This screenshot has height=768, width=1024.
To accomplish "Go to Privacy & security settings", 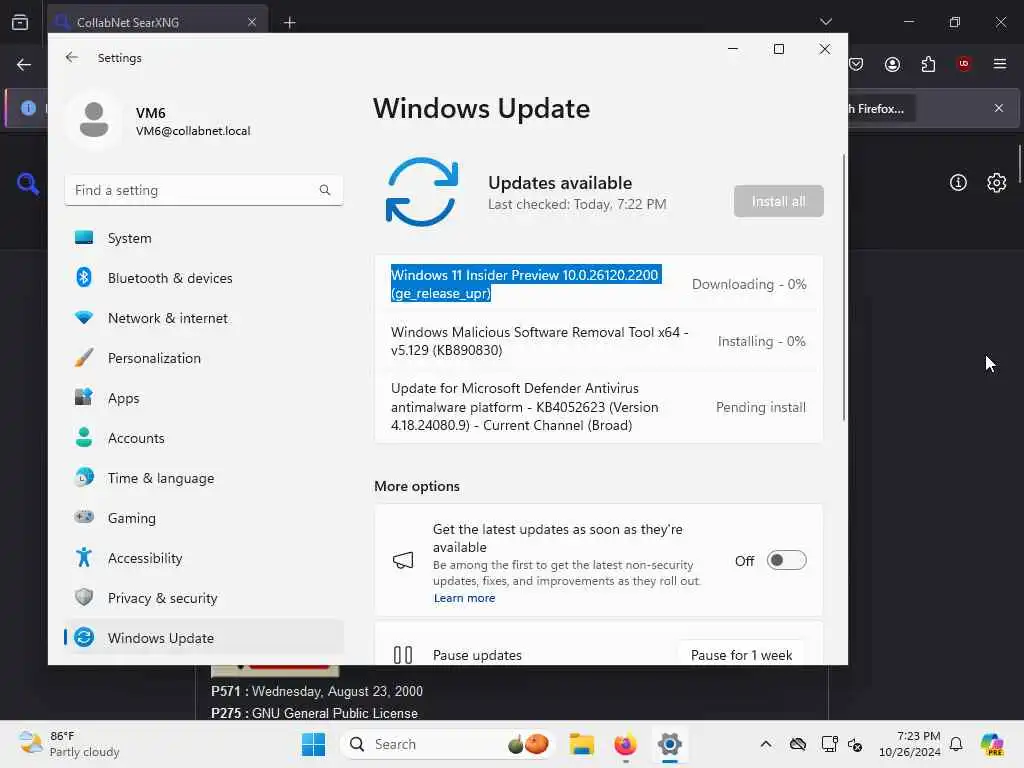I will 204,598.
